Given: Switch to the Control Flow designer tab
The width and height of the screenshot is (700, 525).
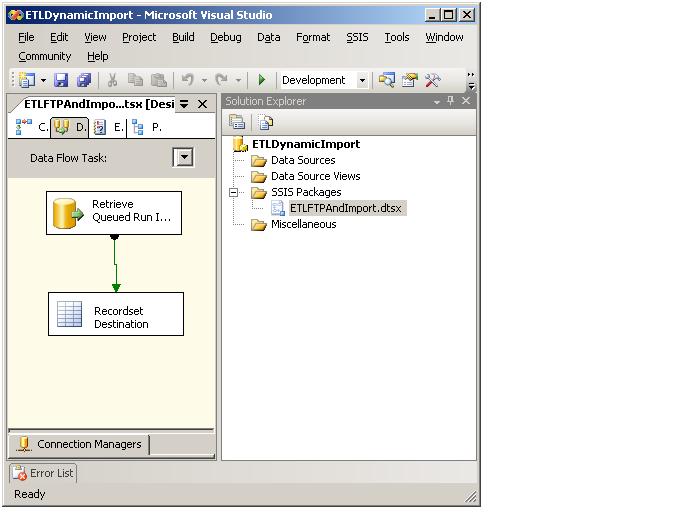Looking at the screenshot, I should 30,128.
